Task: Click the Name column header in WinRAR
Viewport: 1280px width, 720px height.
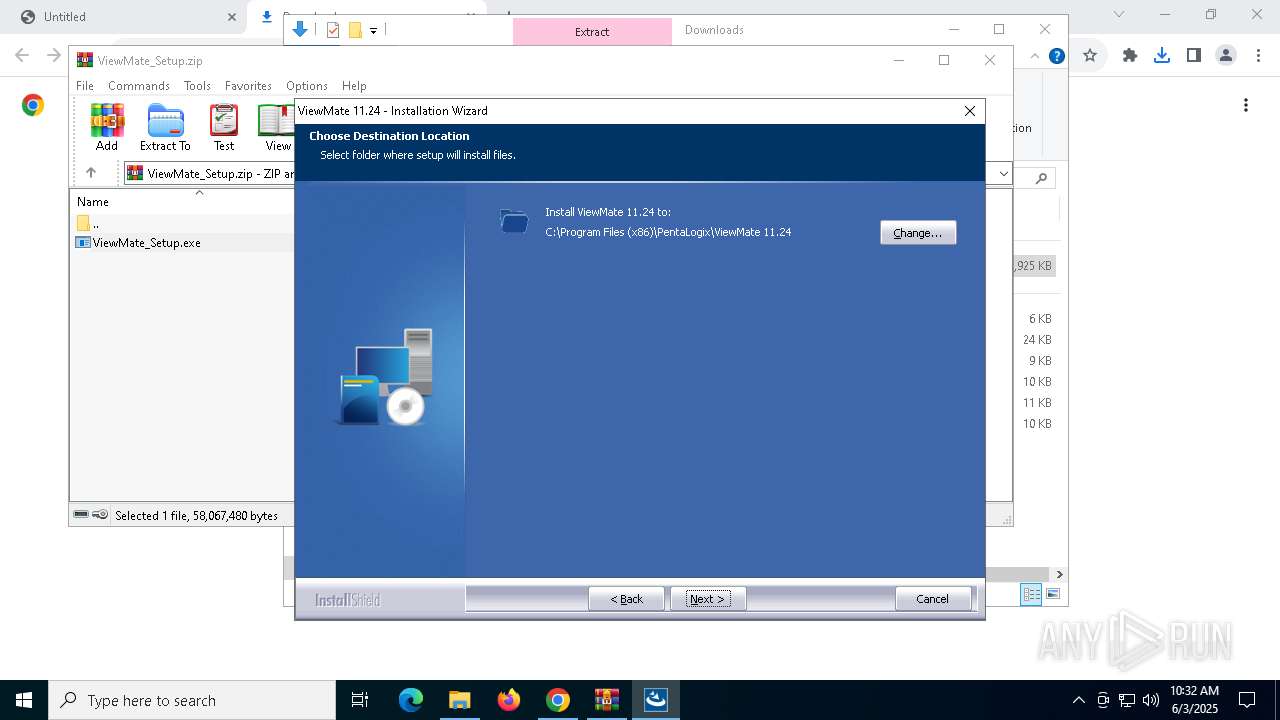Action: tap(93, 202)
